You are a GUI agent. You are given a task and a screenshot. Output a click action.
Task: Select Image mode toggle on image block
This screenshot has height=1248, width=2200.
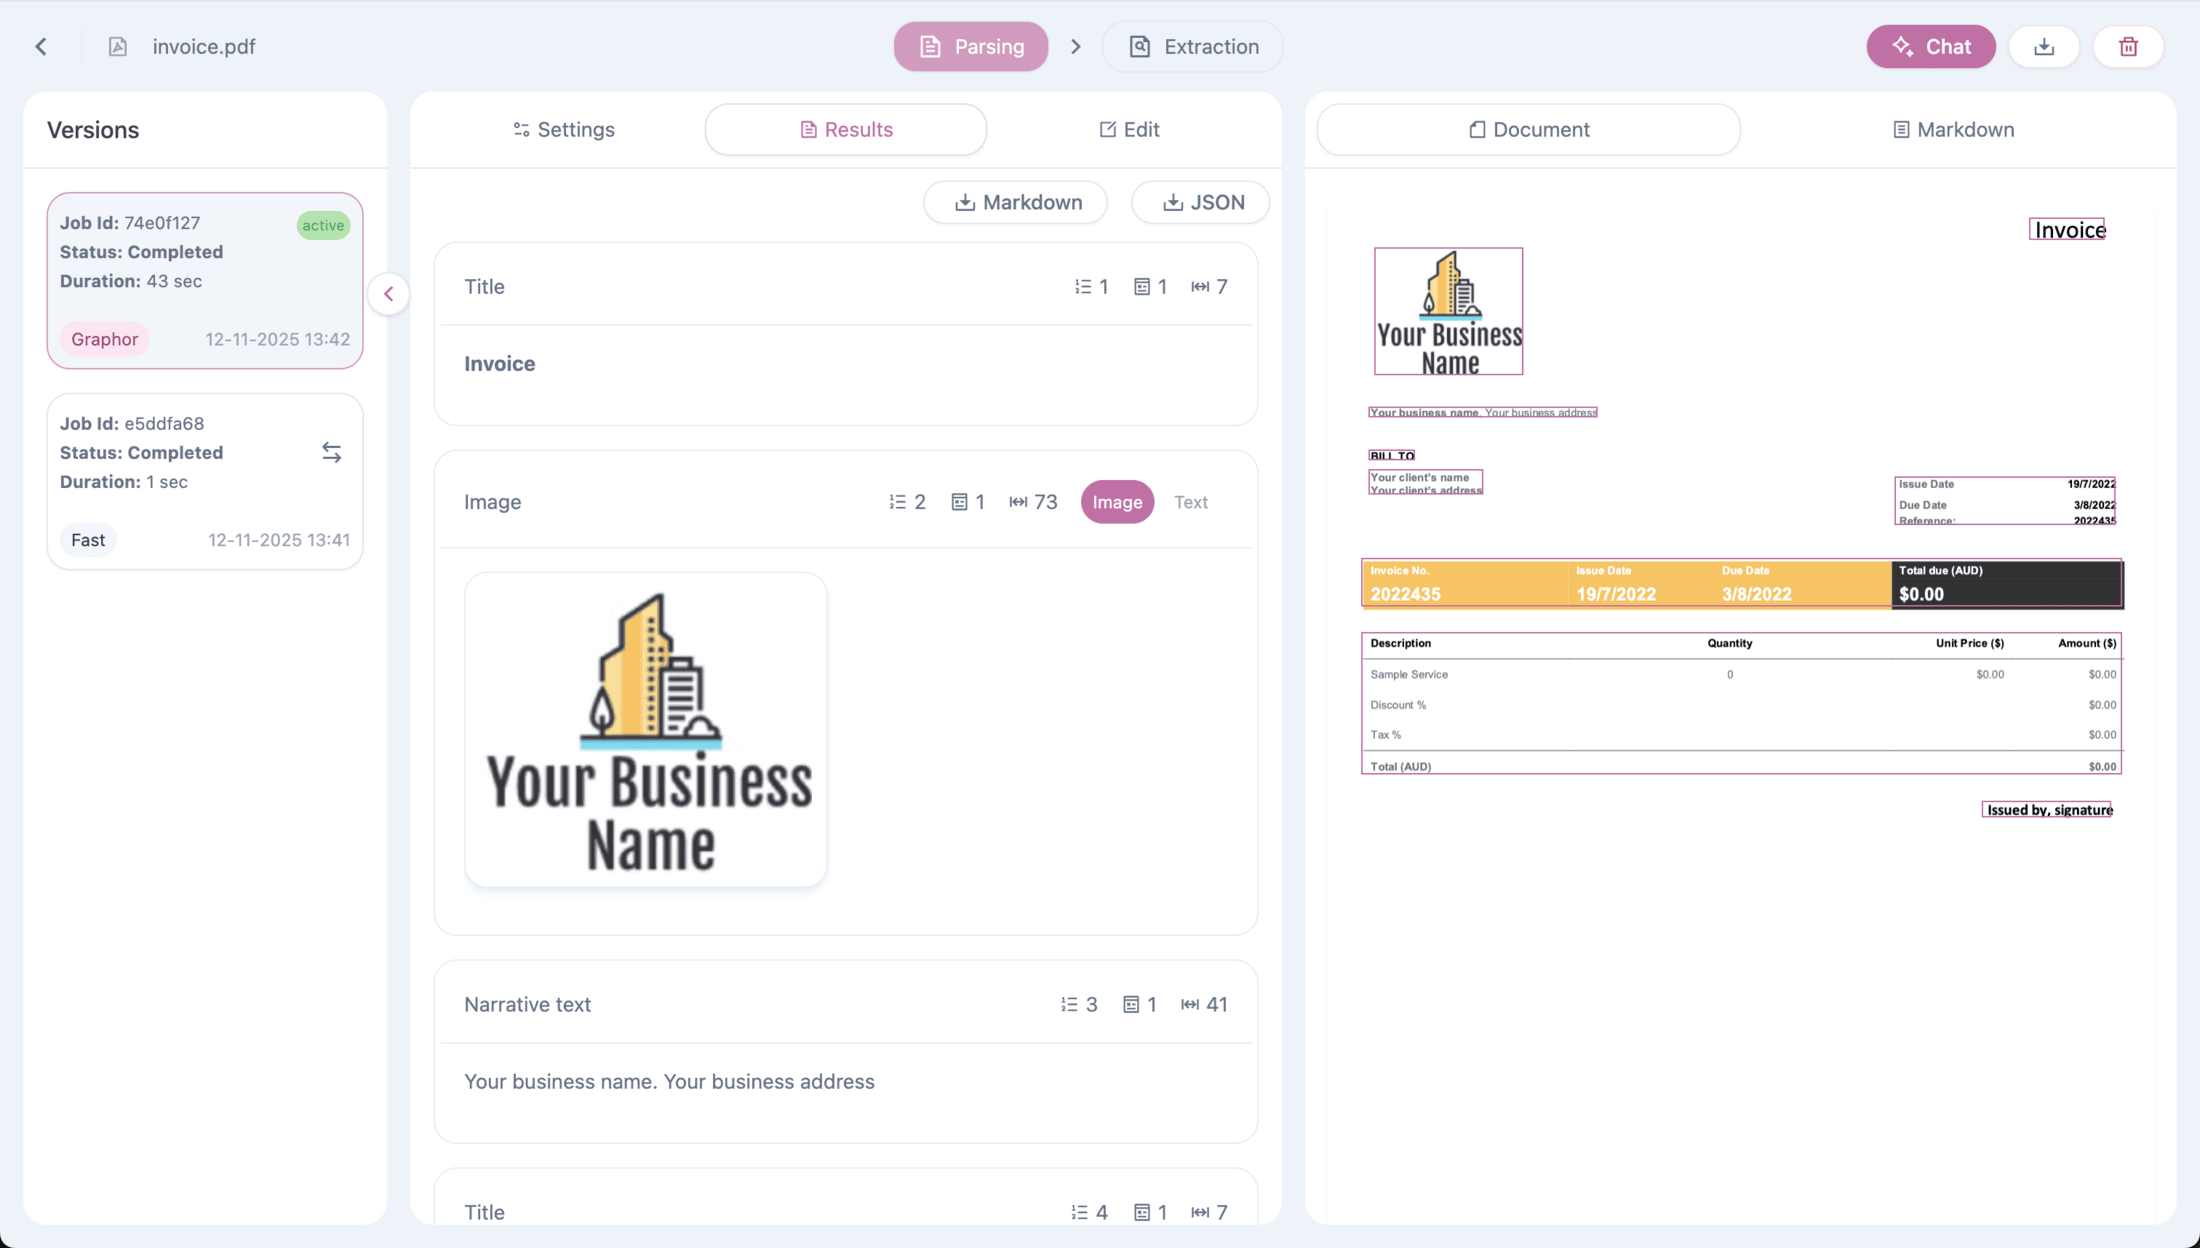[1117, 502]
